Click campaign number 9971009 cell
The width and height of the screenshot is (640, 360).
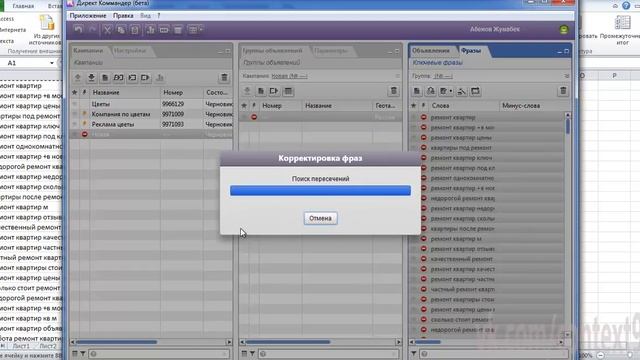tap(181, 114)
